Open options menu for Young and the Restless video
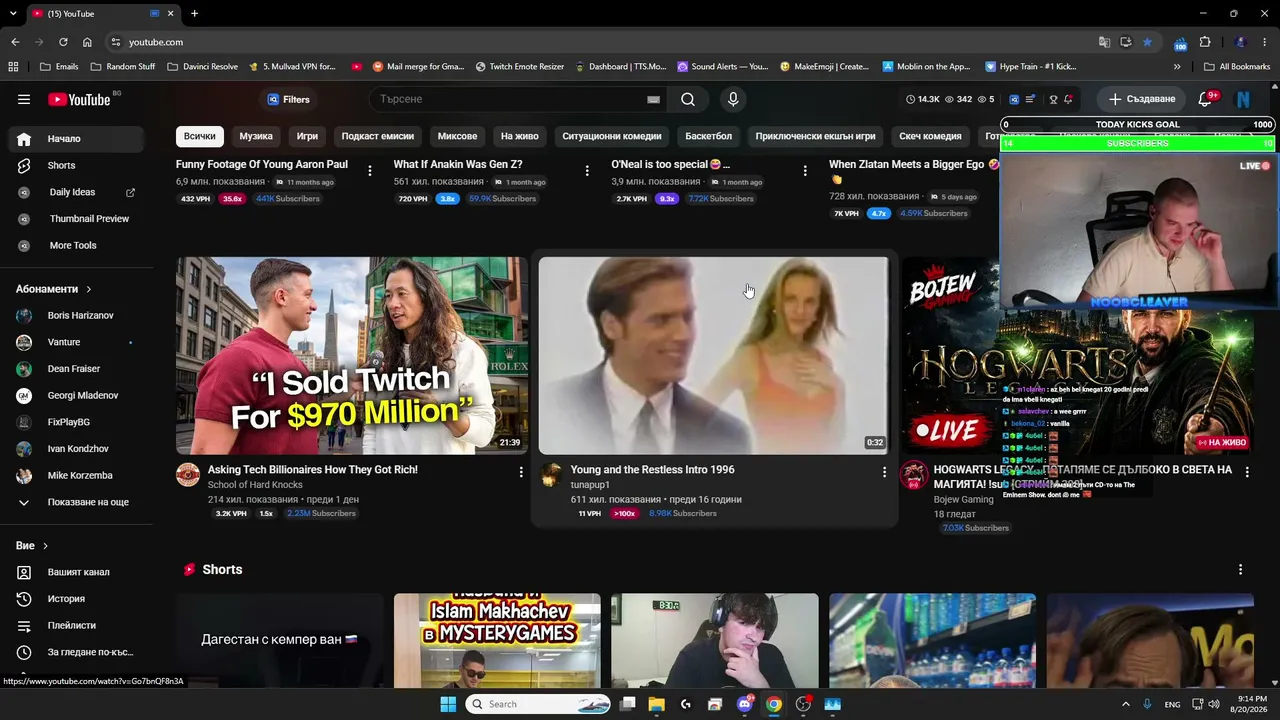Viewport: 1280px width, 720px height. [884, 471]
